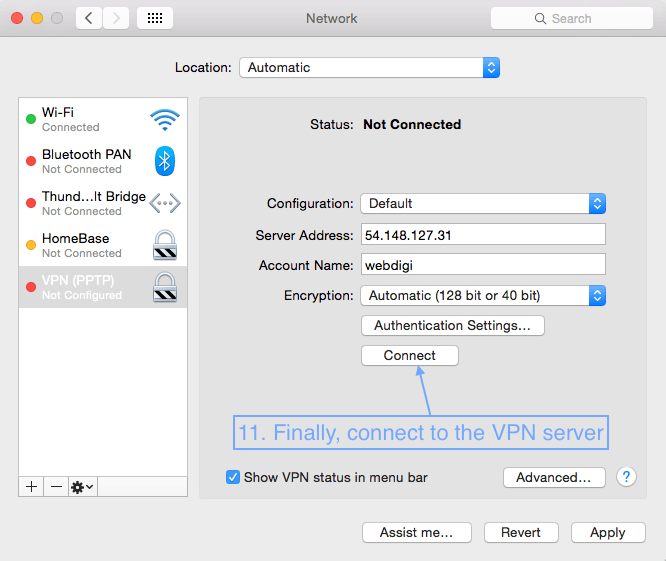Click the Wi-Fi signal icon
The width and height of the screenshot is (666, 561).
pos(165,120)
